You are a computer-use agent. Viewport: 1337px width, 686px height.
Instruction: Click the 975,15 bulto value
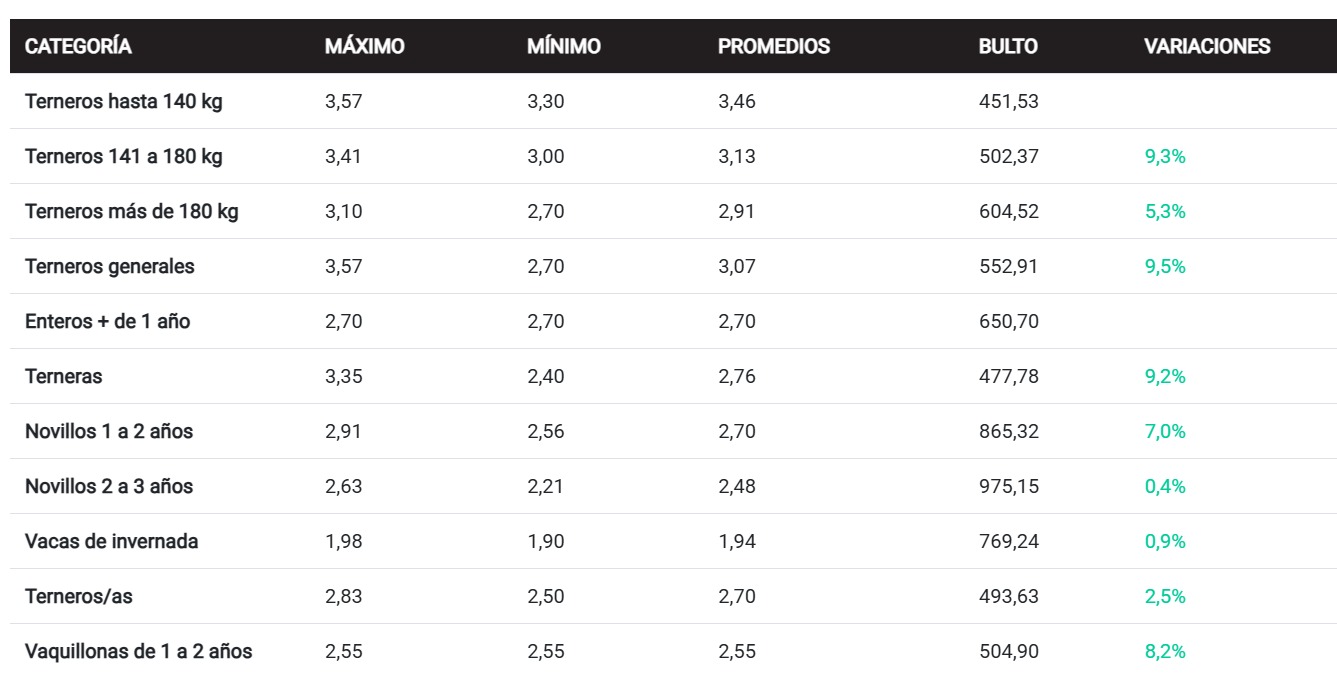tap(1008, 487)
